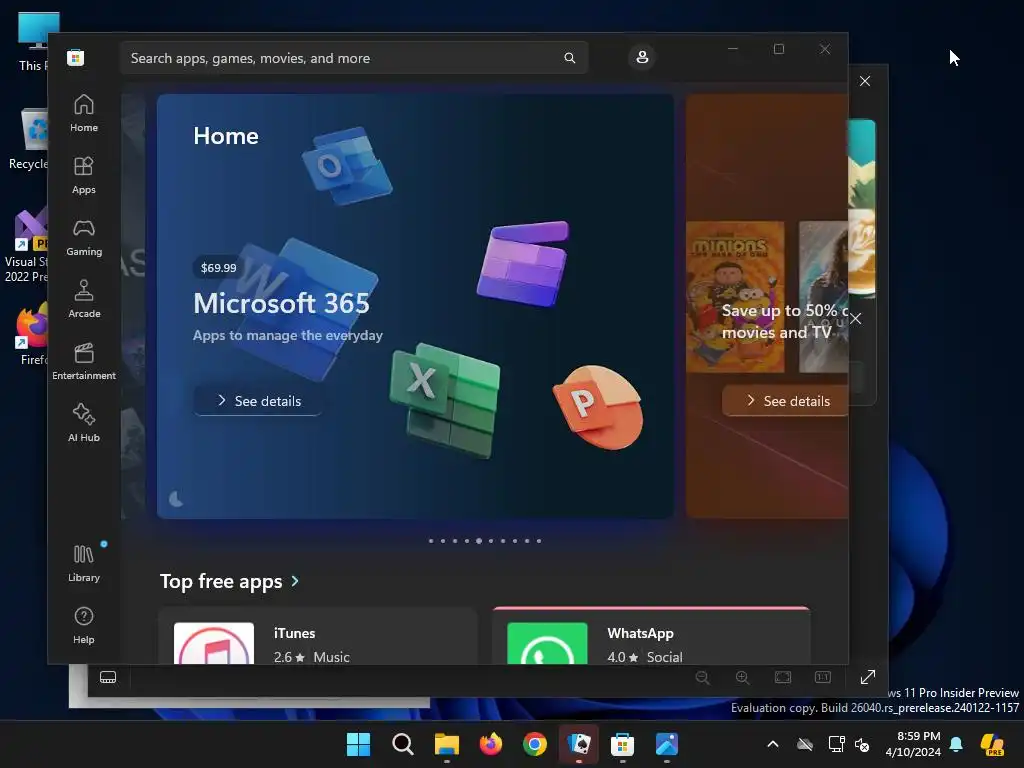Click fit-to-window icon in background toolbar
Image resolution: width=1024 pixels, height=768 pixels.
(x=783, y=677)
